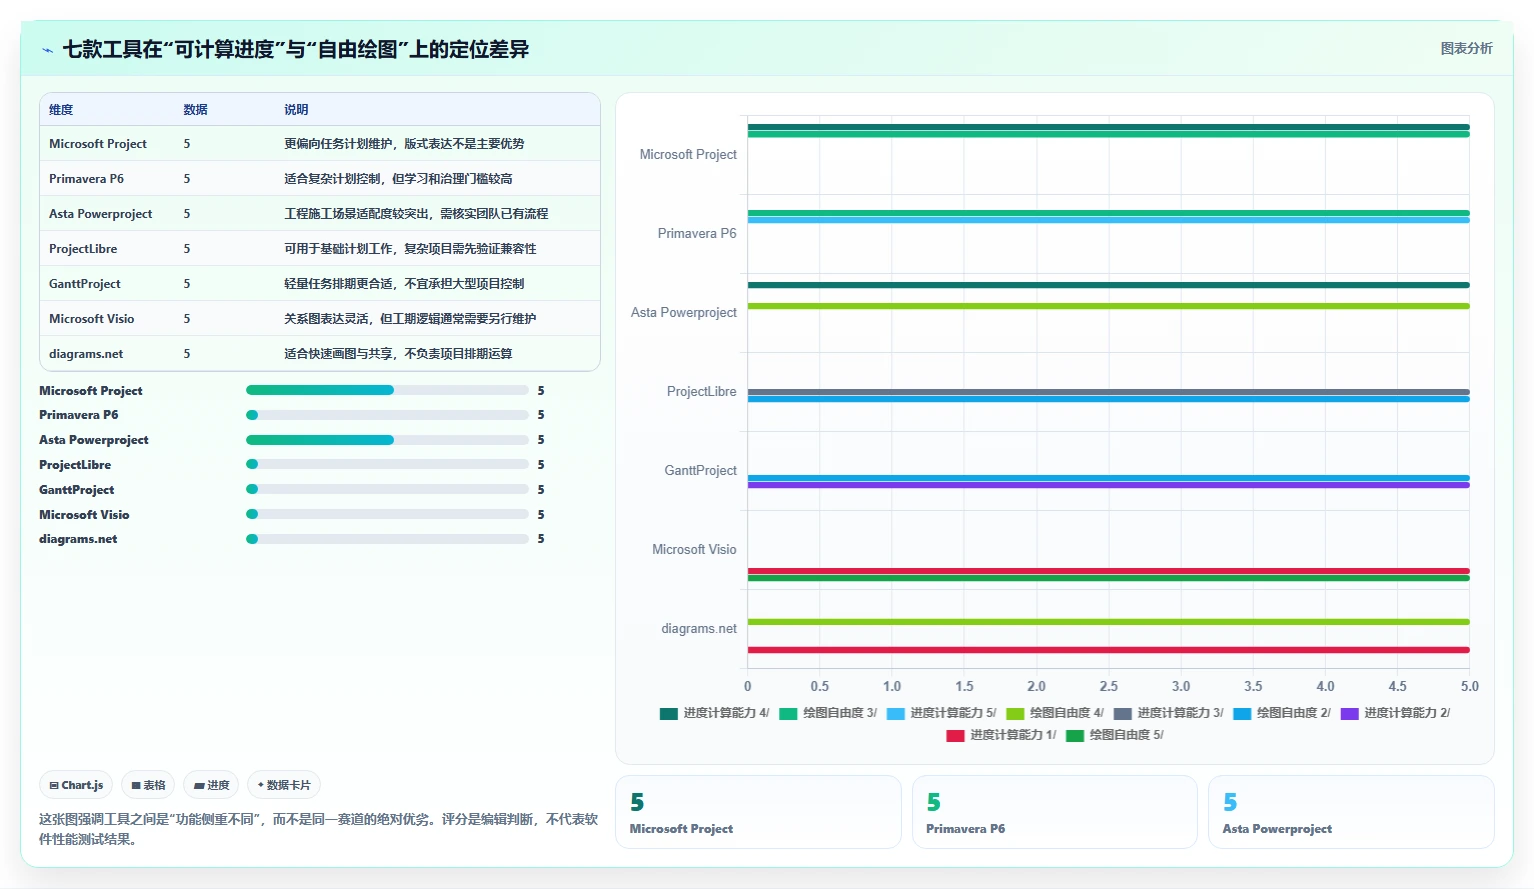
Task: Click the 数据 column header
Action: 195,110
